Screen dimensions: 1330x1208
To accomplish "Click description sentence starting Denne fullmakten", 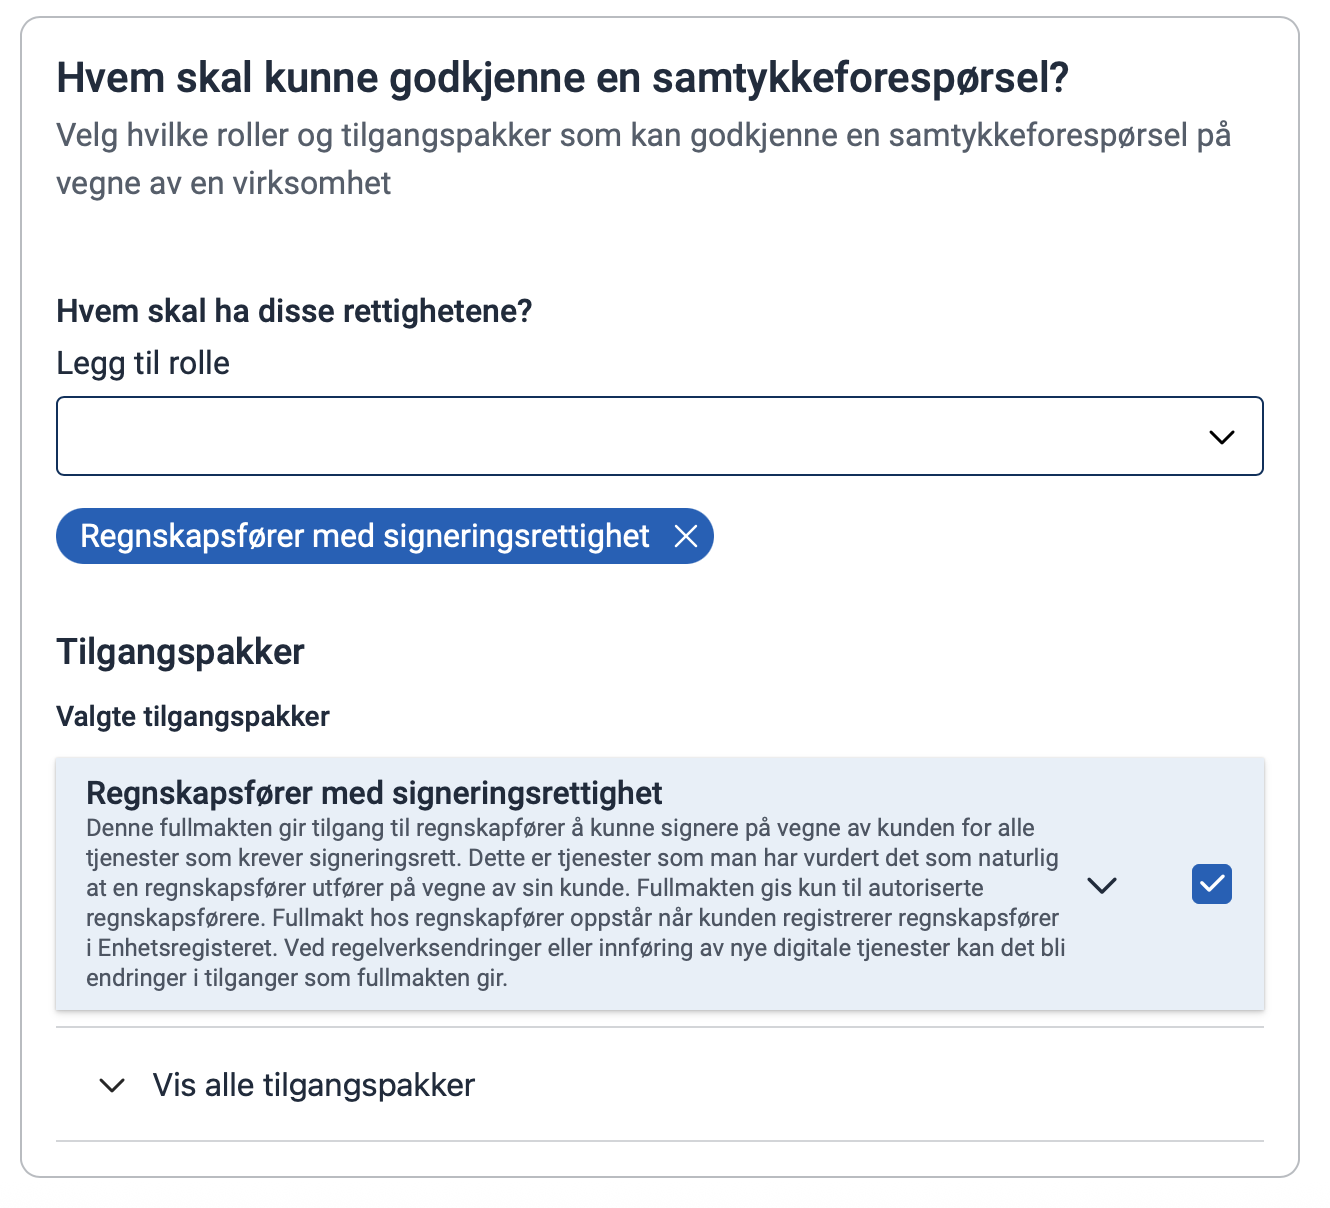I will pos(560,828).
